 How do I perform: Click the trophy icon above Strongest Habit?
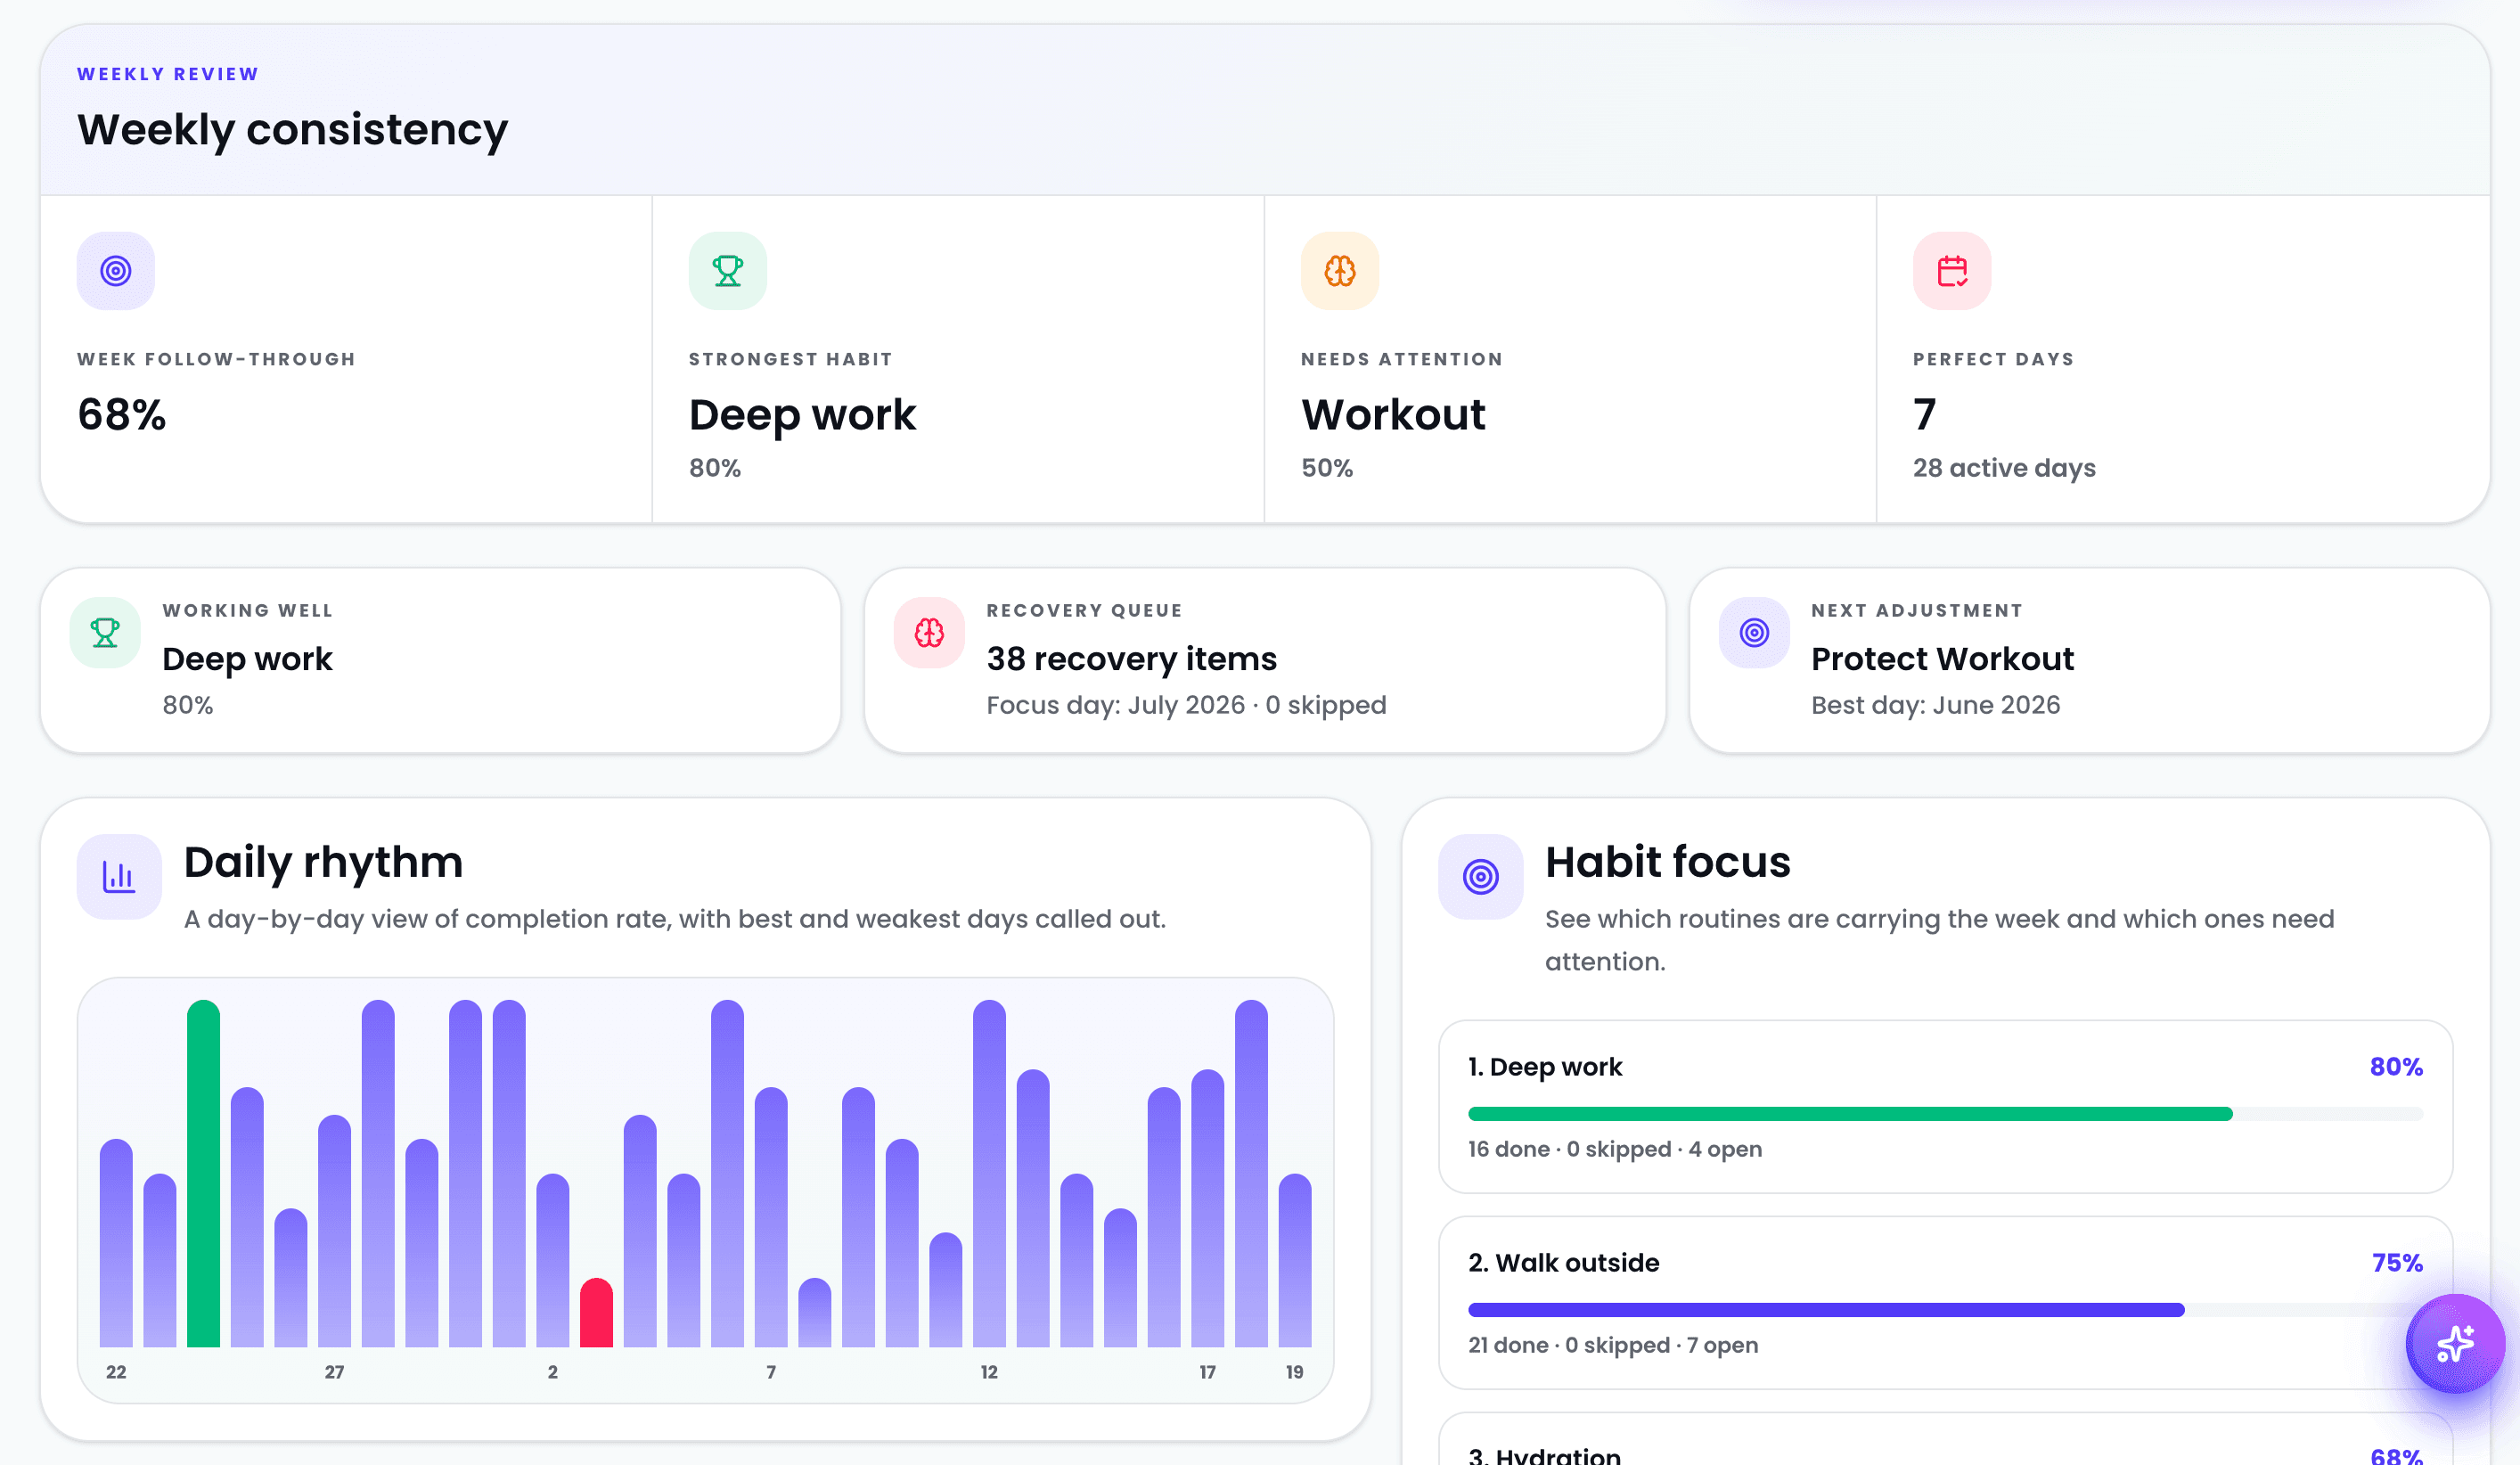(727, 271)
